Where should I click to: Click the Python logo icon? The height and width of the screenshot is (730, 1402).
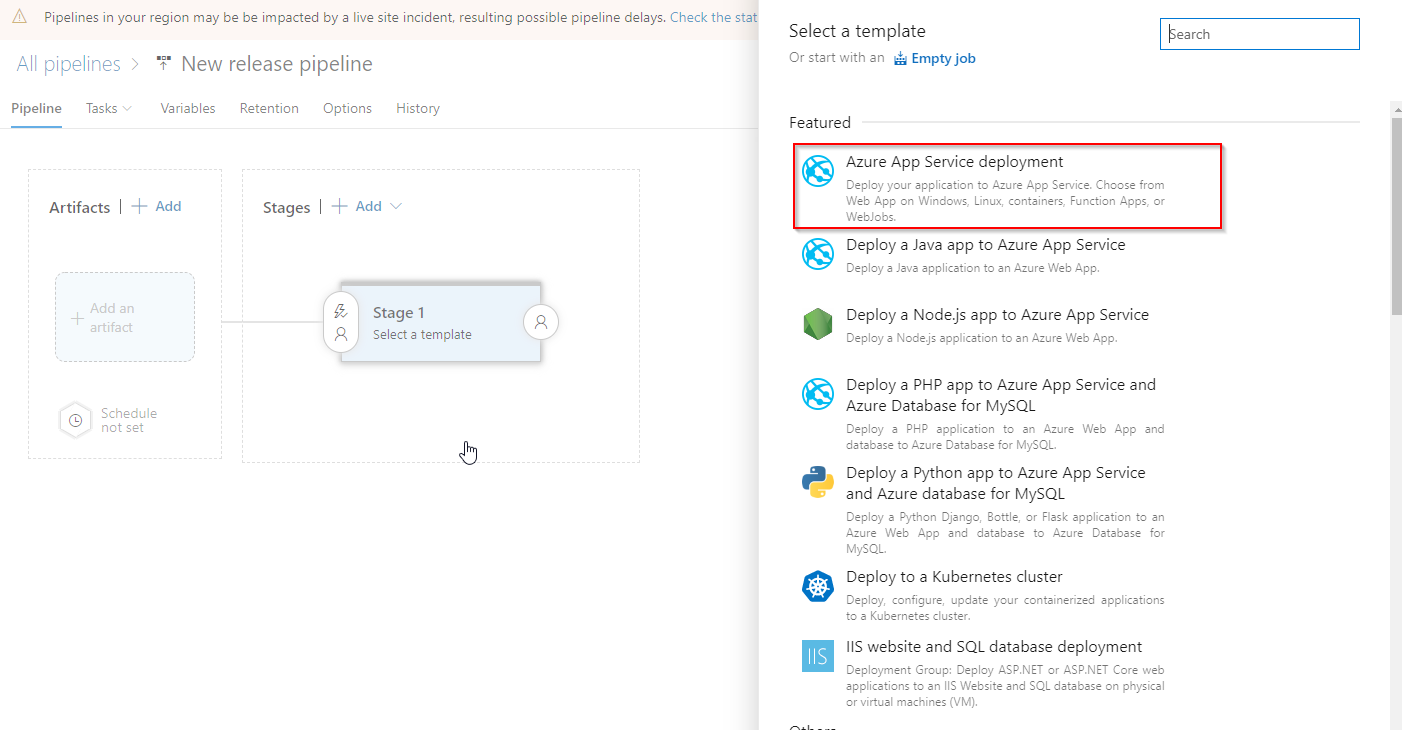(818, 482)
